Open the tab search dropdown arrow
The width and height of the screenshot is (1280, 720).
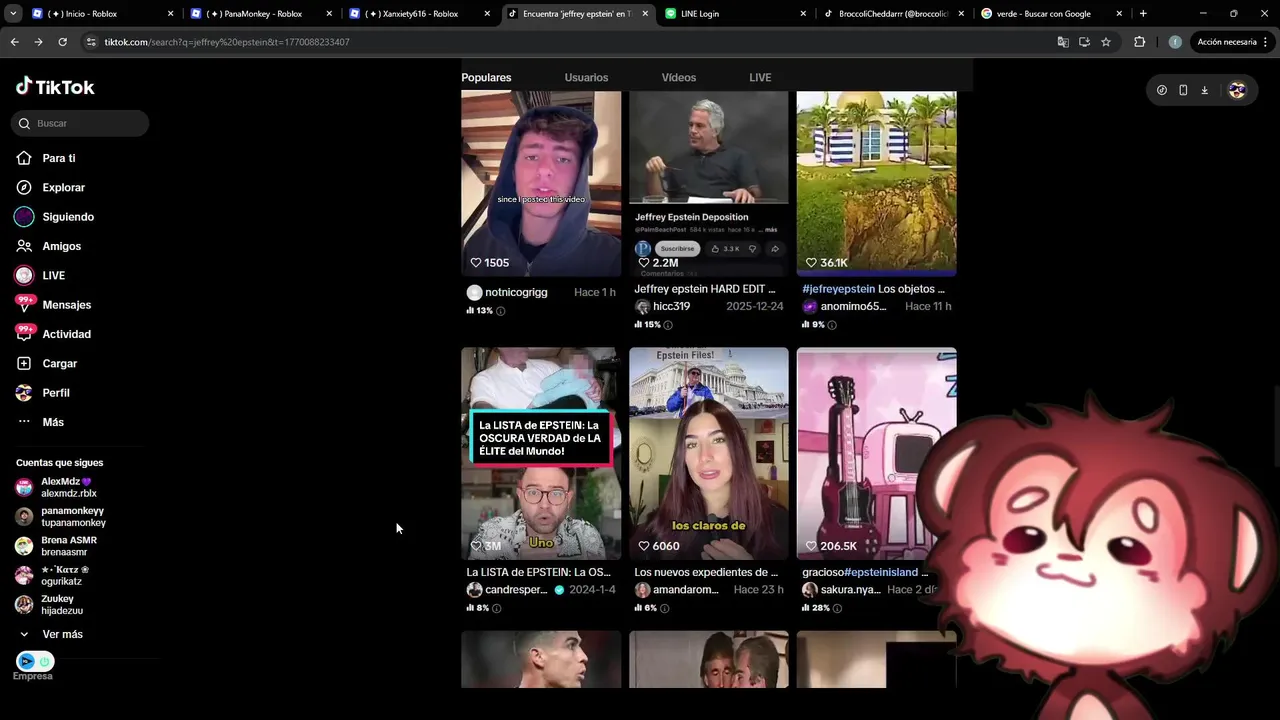[x=13, y=14]
